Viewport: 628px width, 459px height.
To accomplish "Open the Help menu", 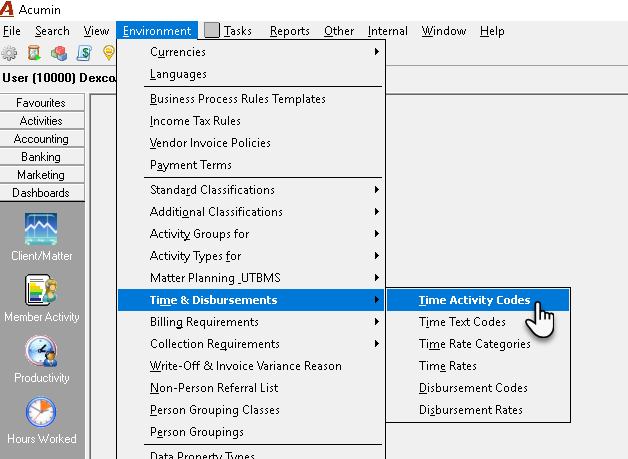I will pos(492,31).
